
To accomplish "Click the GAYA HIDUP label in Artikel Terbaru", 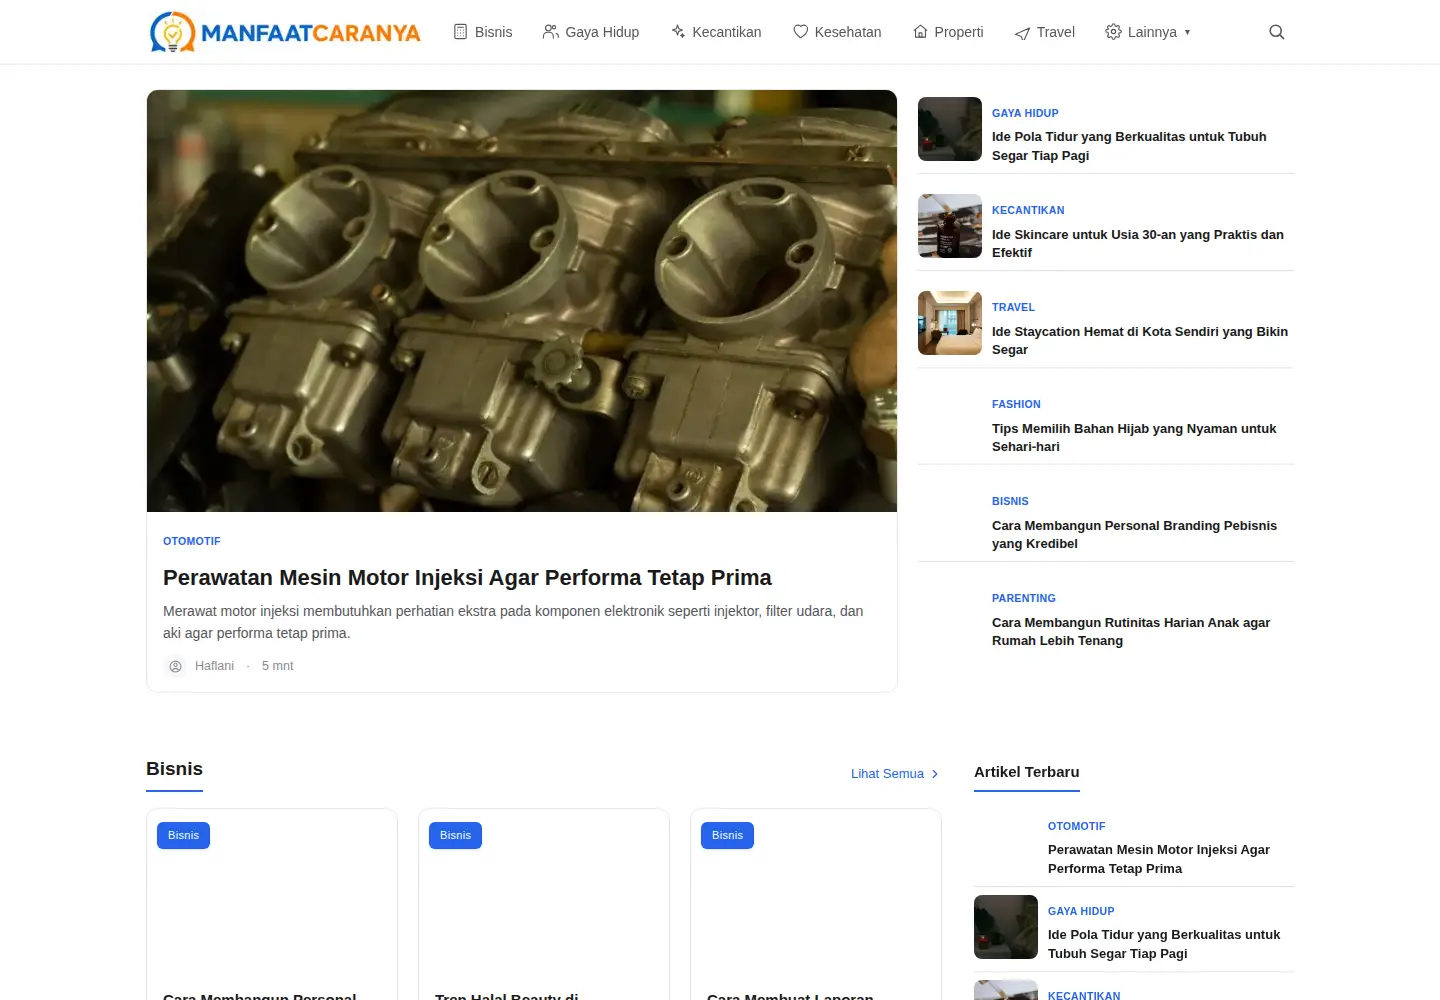I will [x=1081, y=911].
